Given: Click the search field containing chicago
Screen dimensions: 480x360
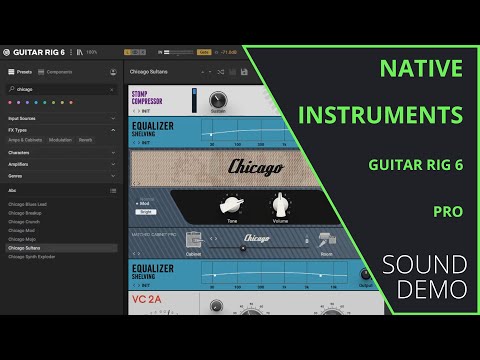Looking at the screenshot, I should click(x=62, y=89).
